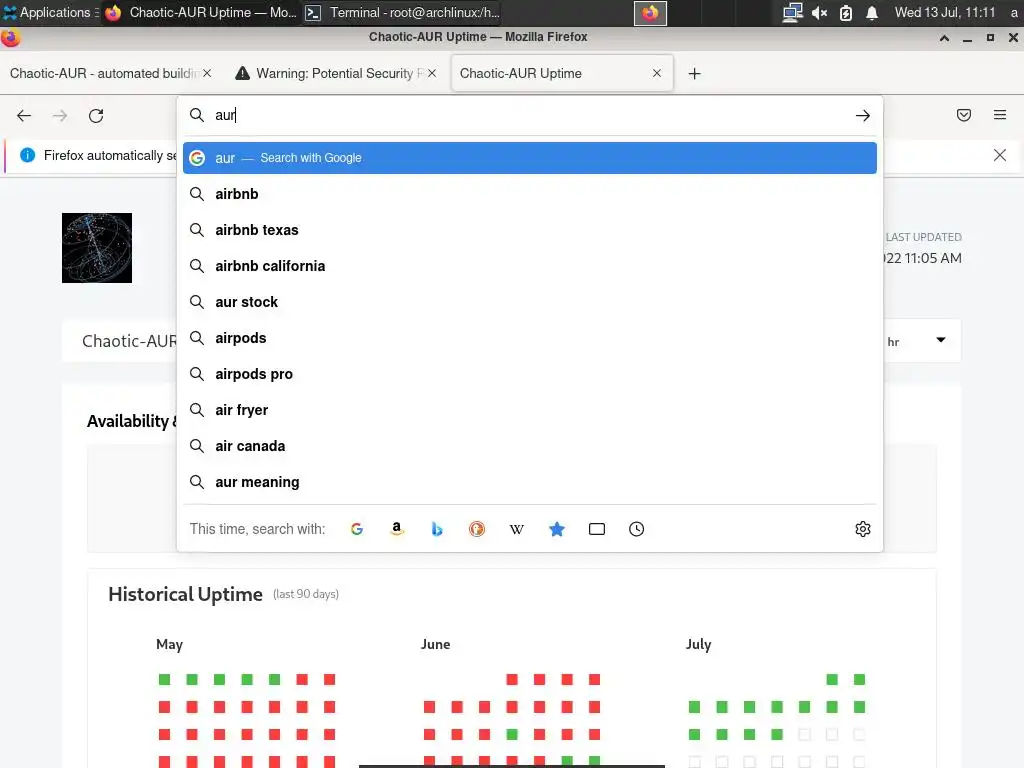This screenshot has height=768, width=1024.
Task: Choose the 'airbnb' suggestion
Action: click(530, 194)
